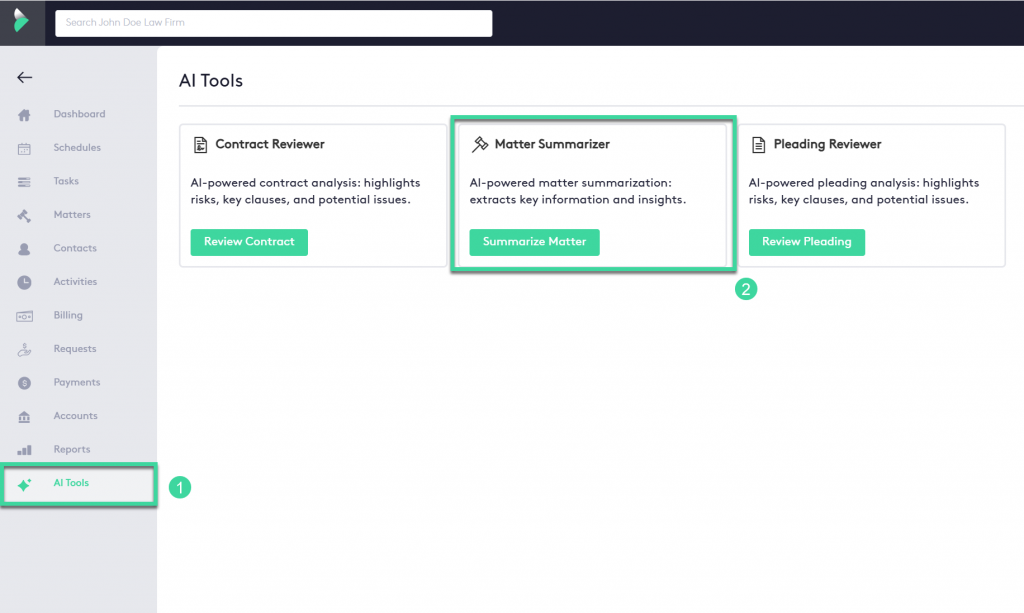Image resolution: width=1024 pixels, height=613 pixels.
Task: Click the back arrow in the sidebar
Action: click(x=25, y=77)
